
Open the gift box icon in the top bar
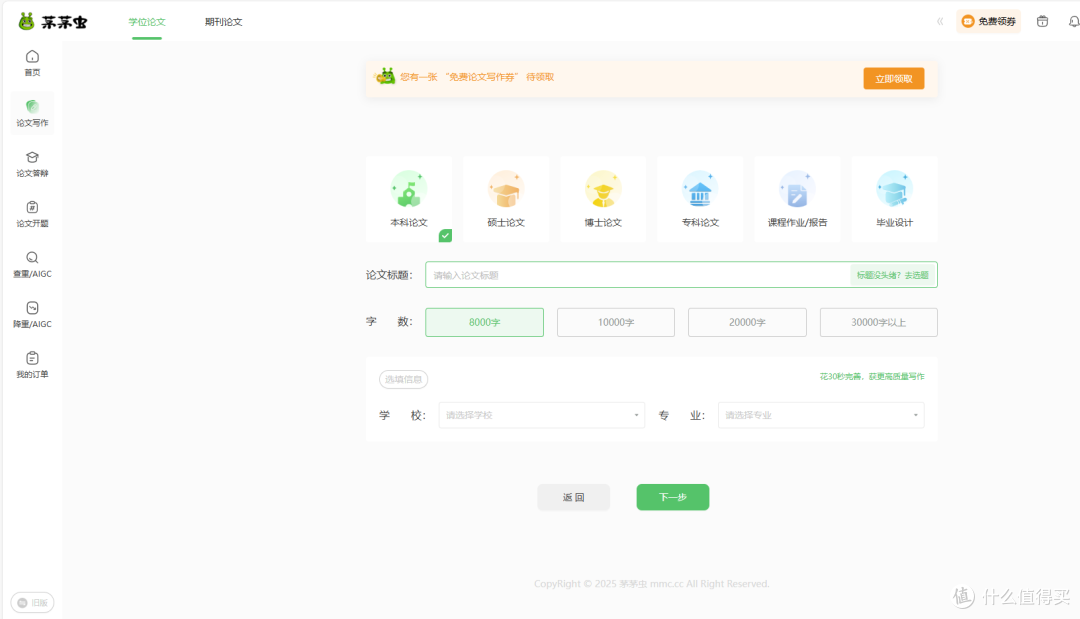click(1042, 21)
